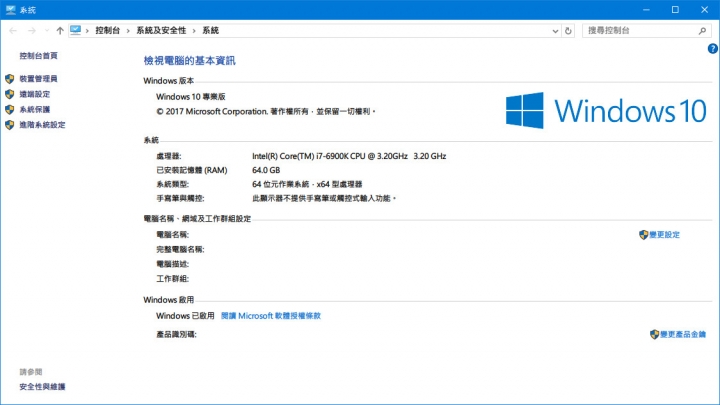Open 閱讀 Microsoft 軟體授權條款 link
This screenshot has height=405, width=720.
point(271,316)
